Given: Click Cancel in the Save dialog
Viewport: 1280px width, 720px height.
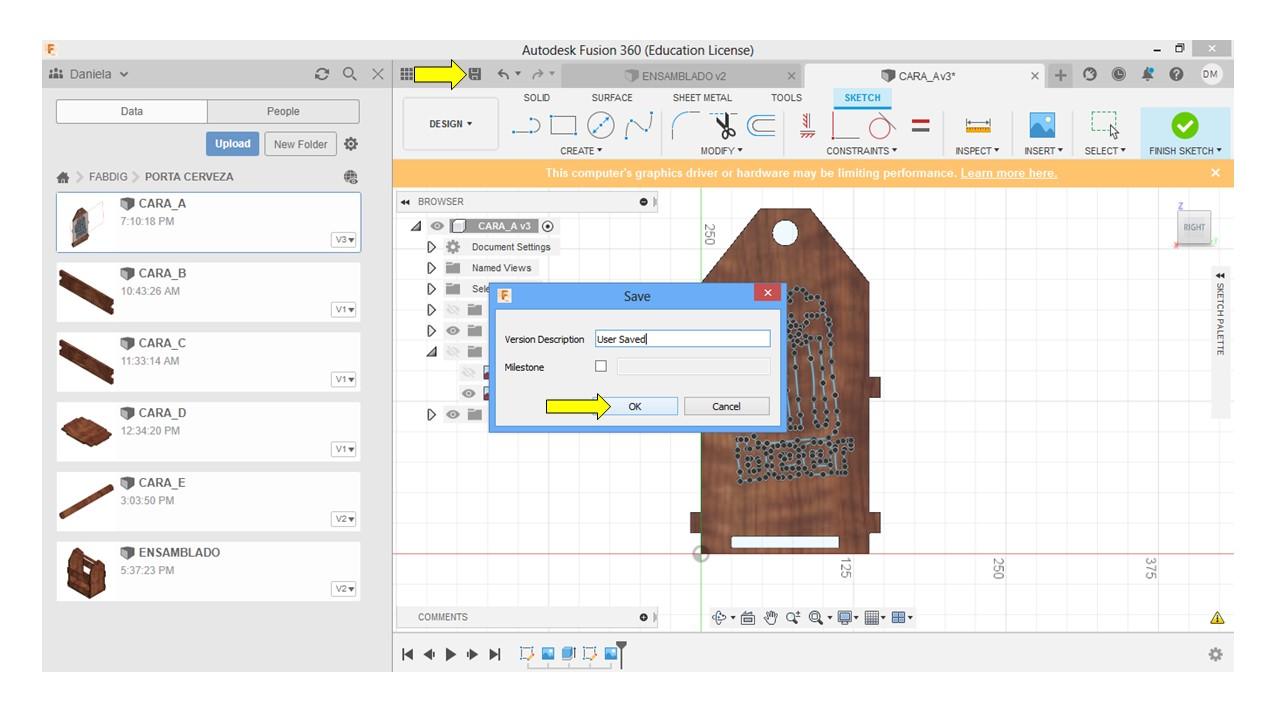Looking at the screenshot, I should tap(726, 406).
